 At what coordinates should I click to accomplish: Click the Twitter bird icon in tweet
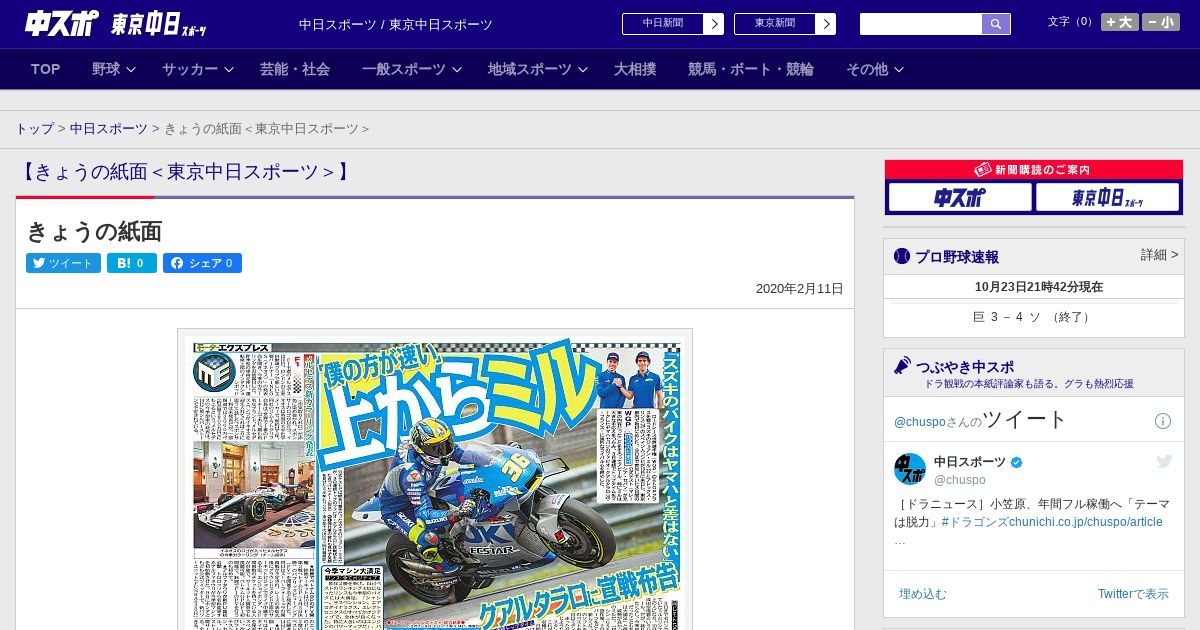[x=1164, y=461]
